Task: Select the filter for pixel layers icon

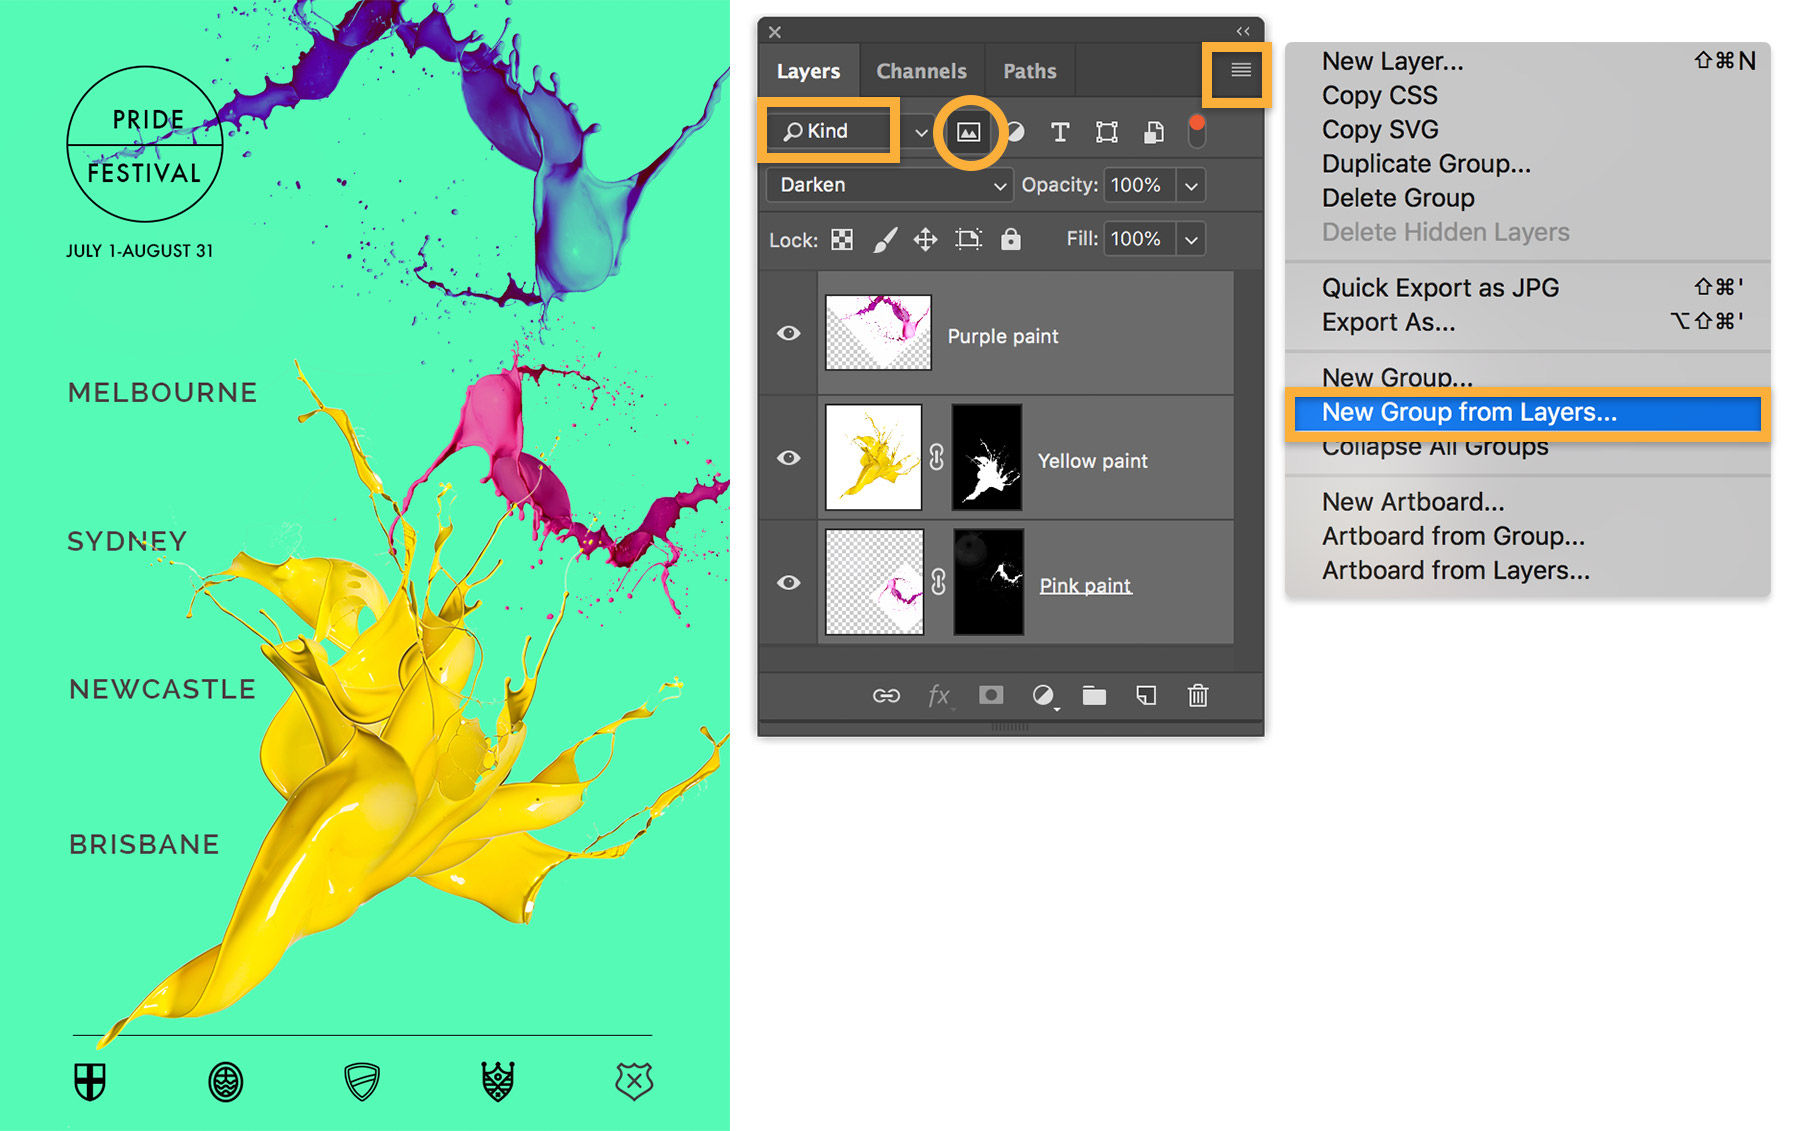Action: click(967, 131)
